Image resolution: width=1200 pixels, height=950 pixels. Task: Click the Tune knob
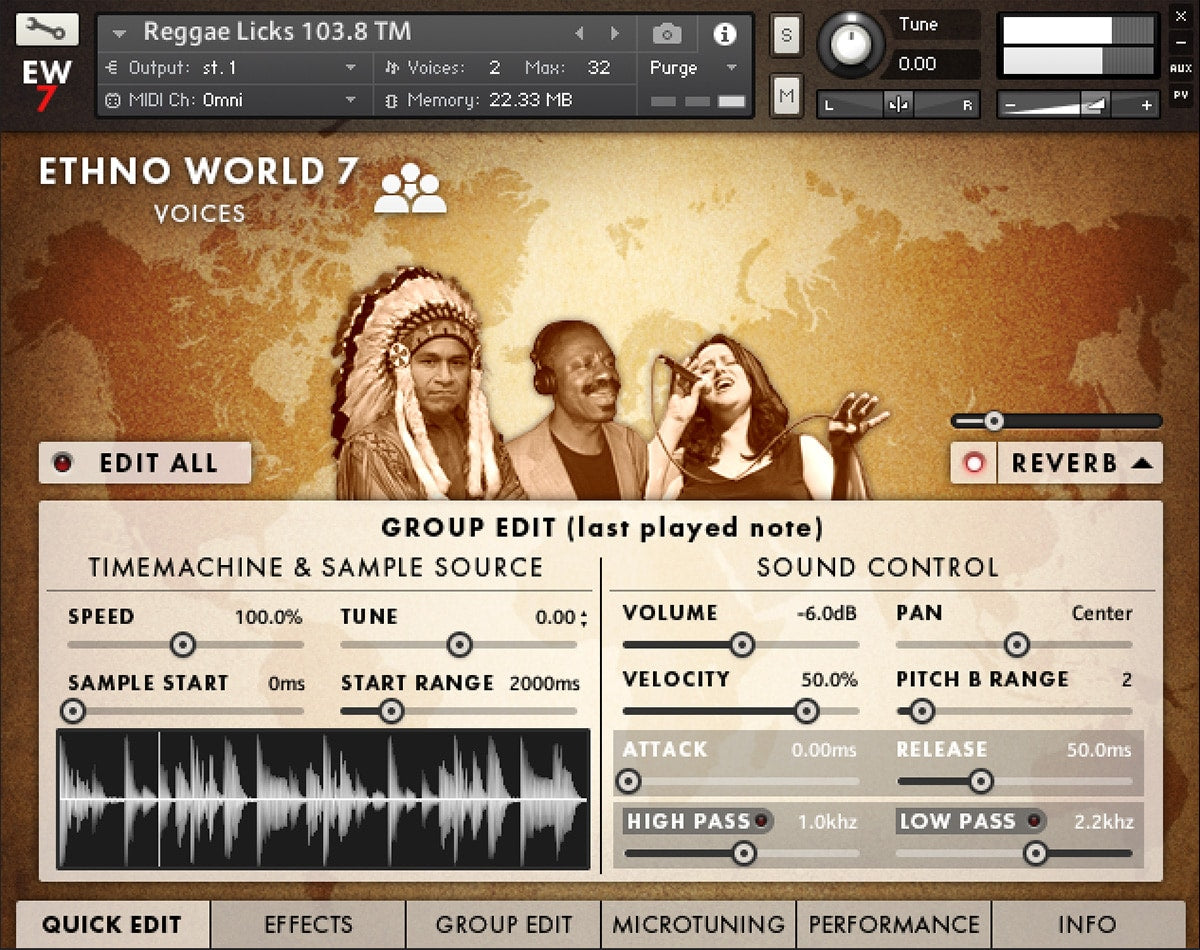pos(852,45)
